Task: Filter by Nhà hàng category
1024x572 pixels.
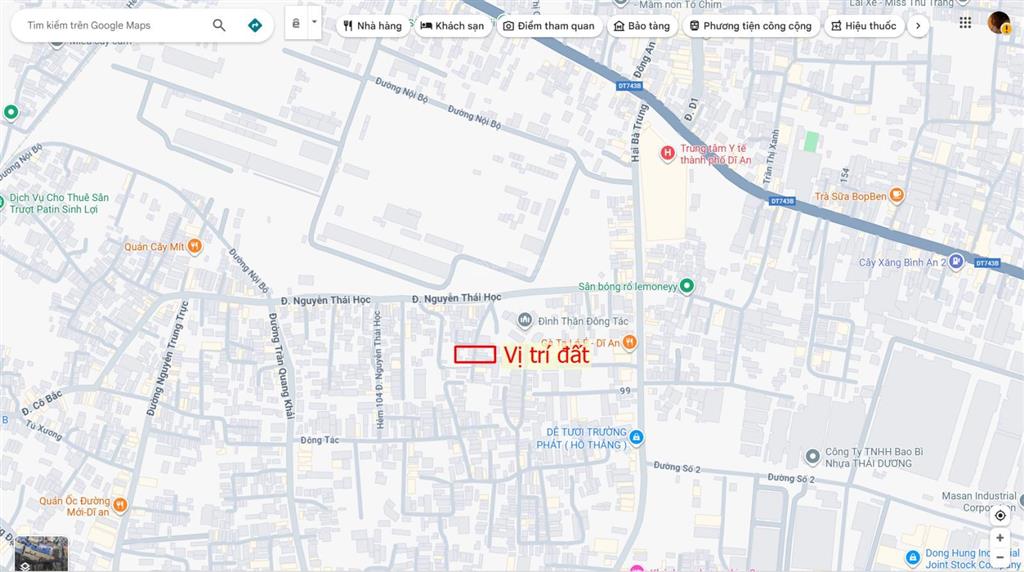Action: pos(372,26)
